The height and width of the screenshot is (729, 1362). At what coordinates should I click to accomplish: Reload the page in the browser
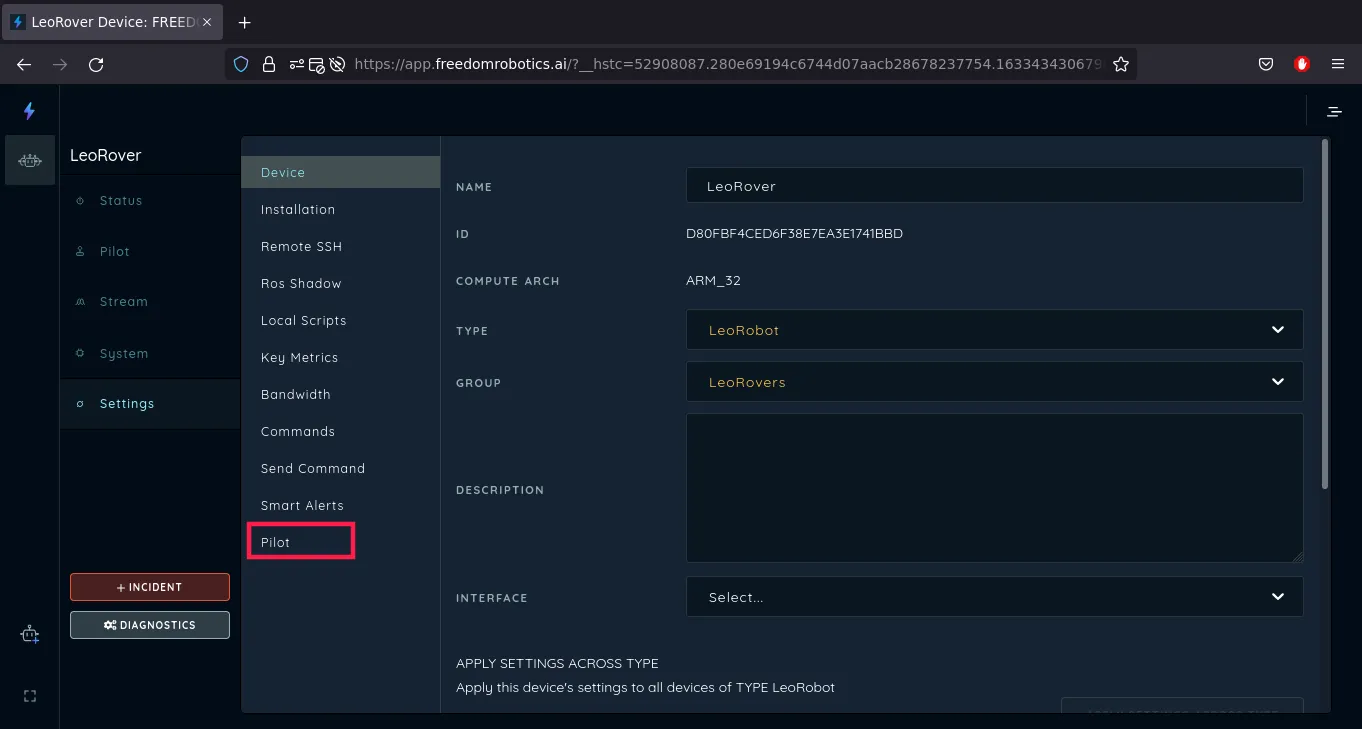tap(96, 64)
